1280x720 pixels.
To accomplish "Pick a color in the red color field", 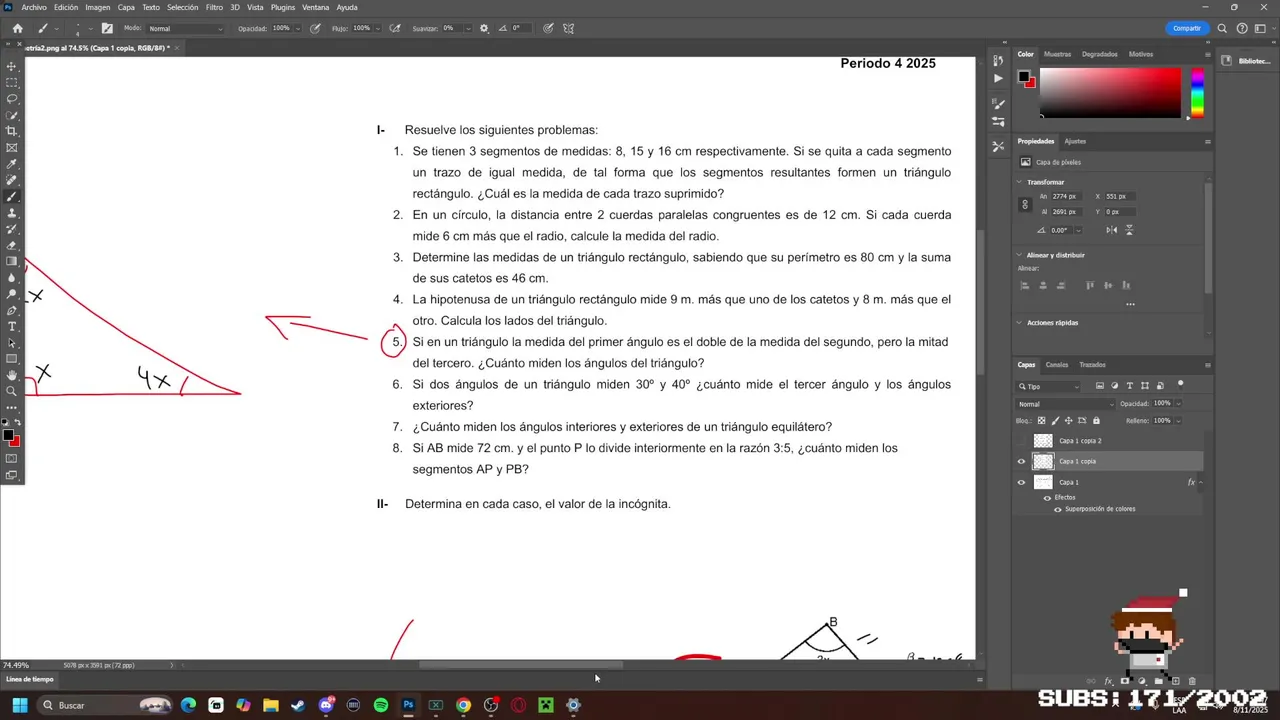I will pos(1110,93).
